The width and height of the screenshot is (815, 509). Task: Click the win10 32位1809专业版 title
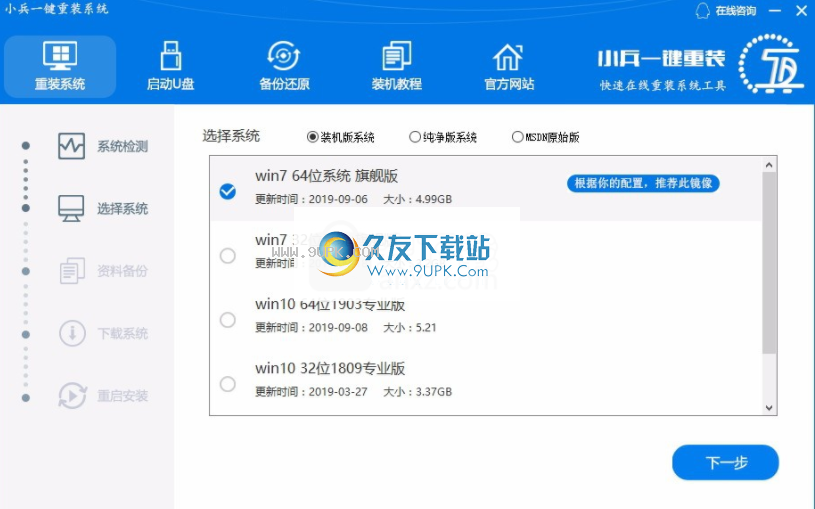pos(330,368)
